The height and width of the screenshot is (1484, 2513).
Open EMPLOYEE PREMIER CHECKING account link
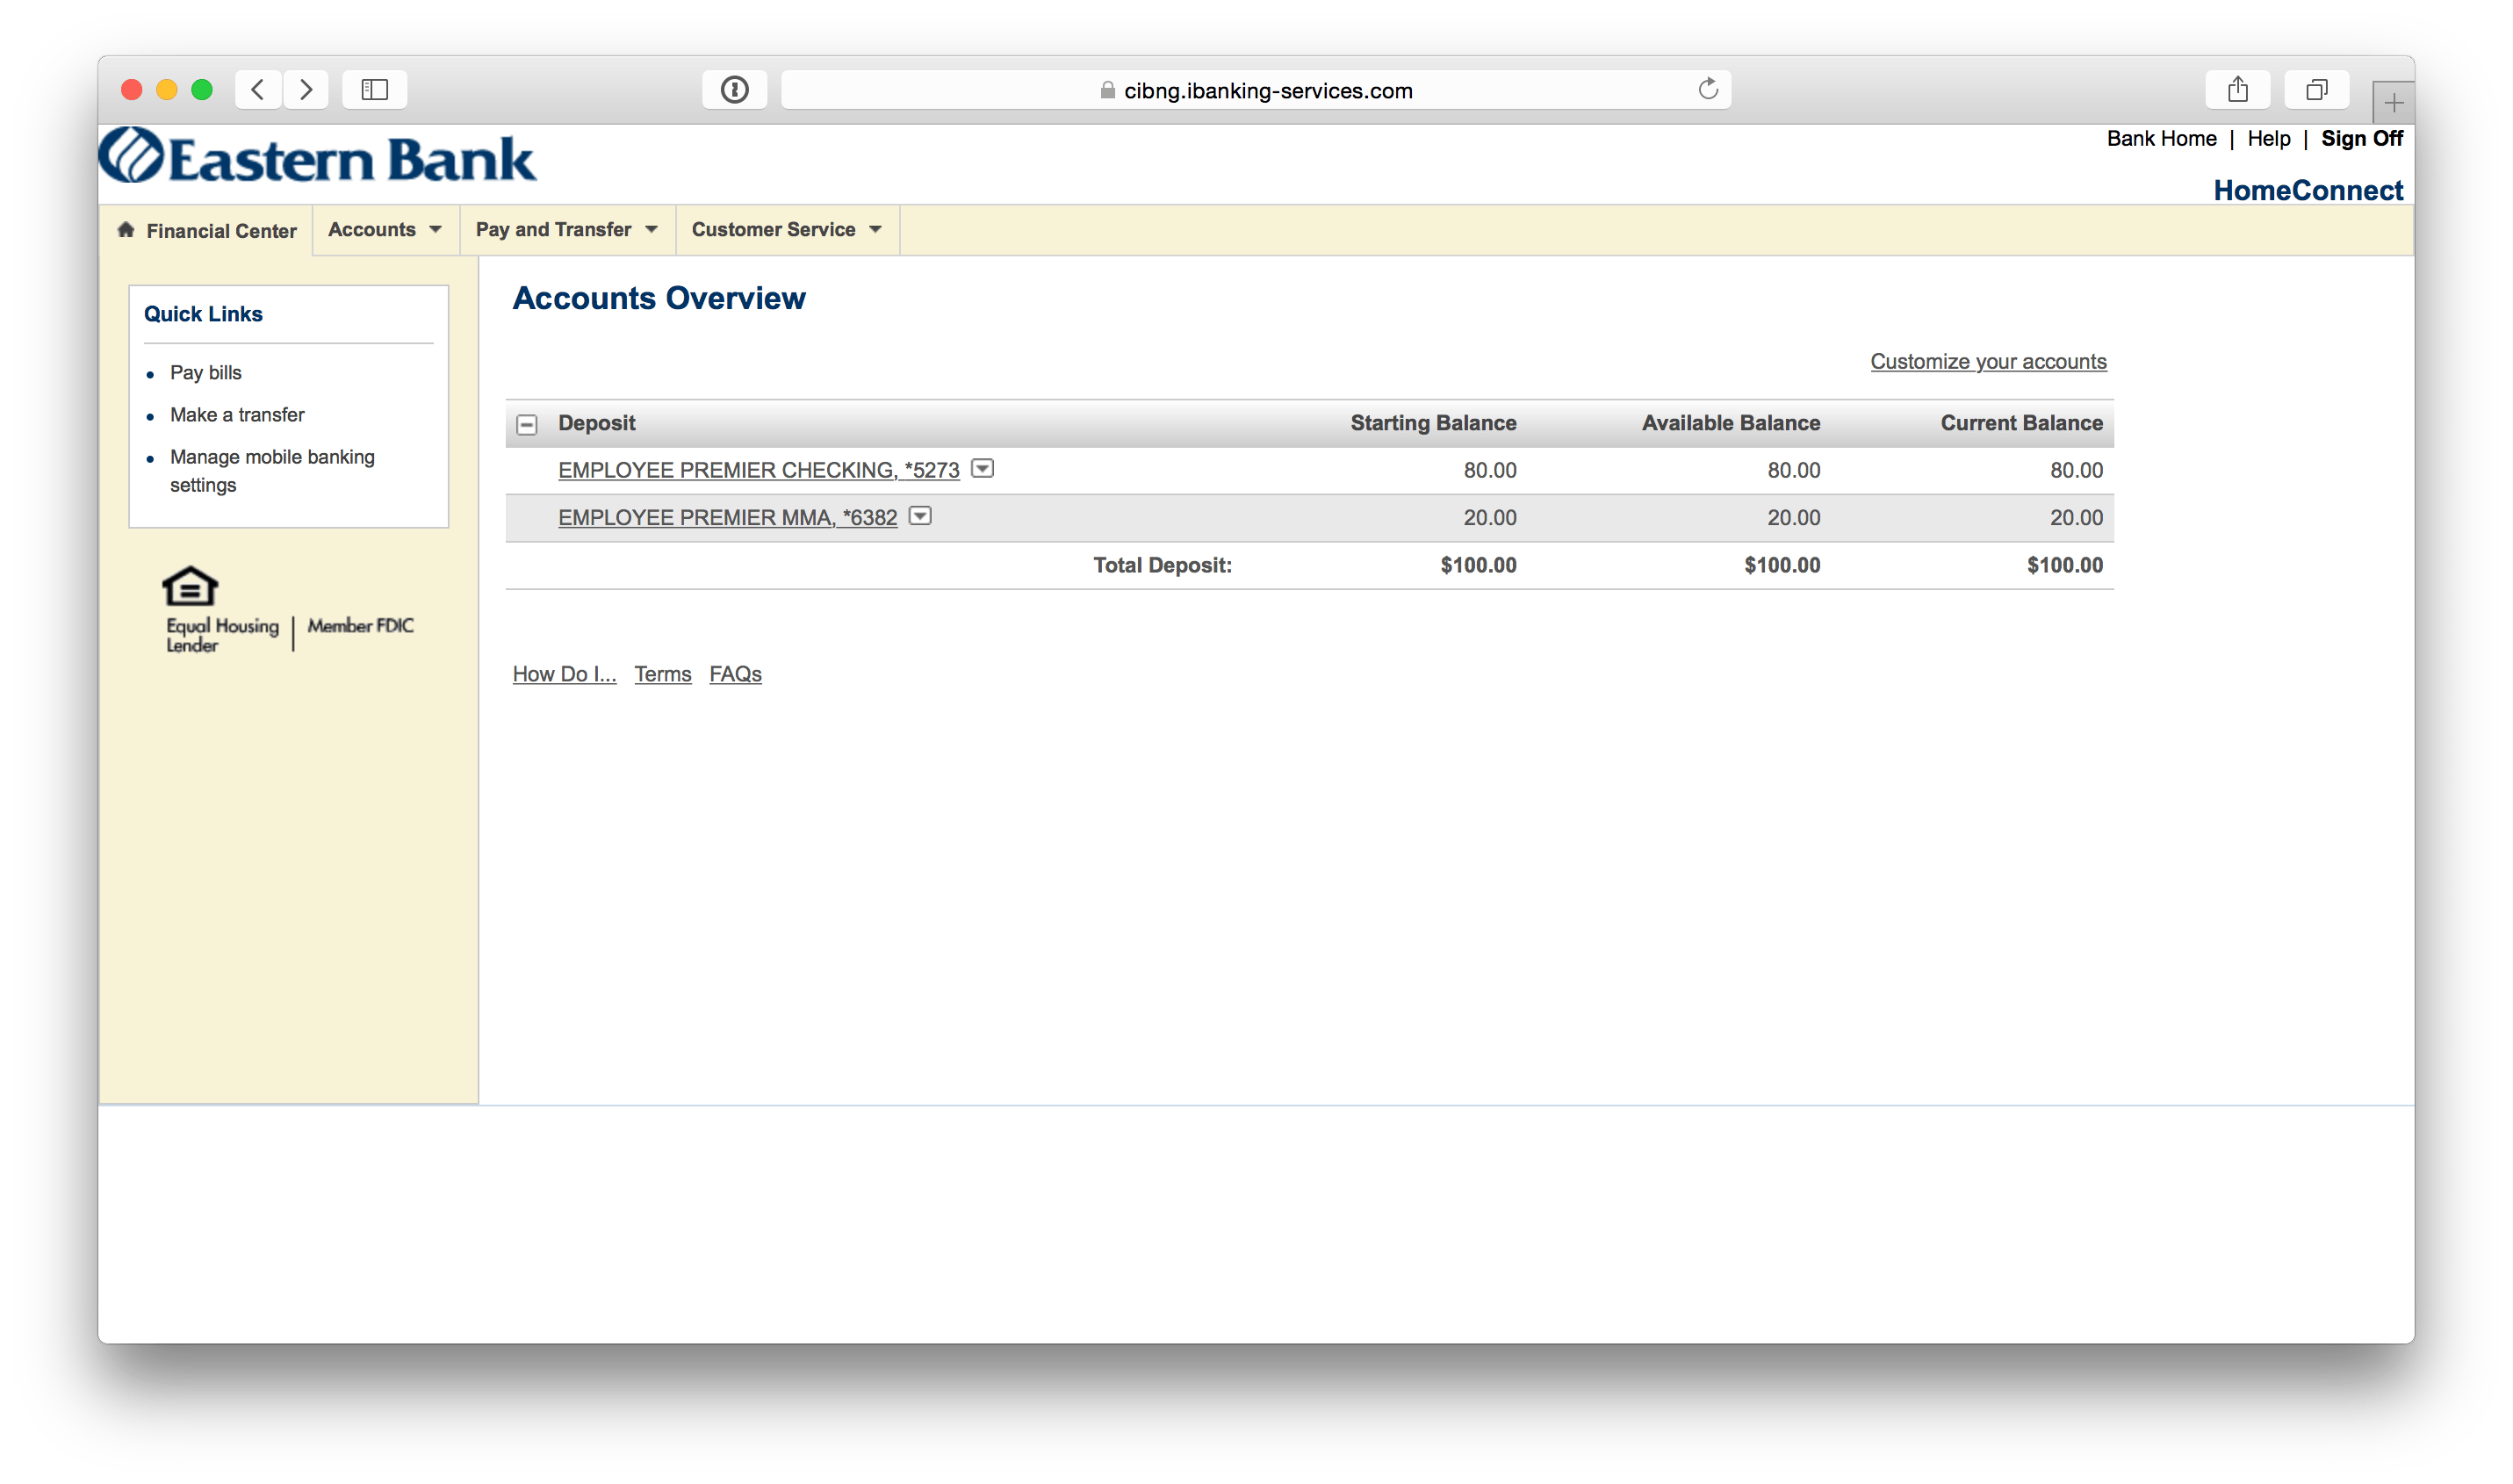click(759, 470)
